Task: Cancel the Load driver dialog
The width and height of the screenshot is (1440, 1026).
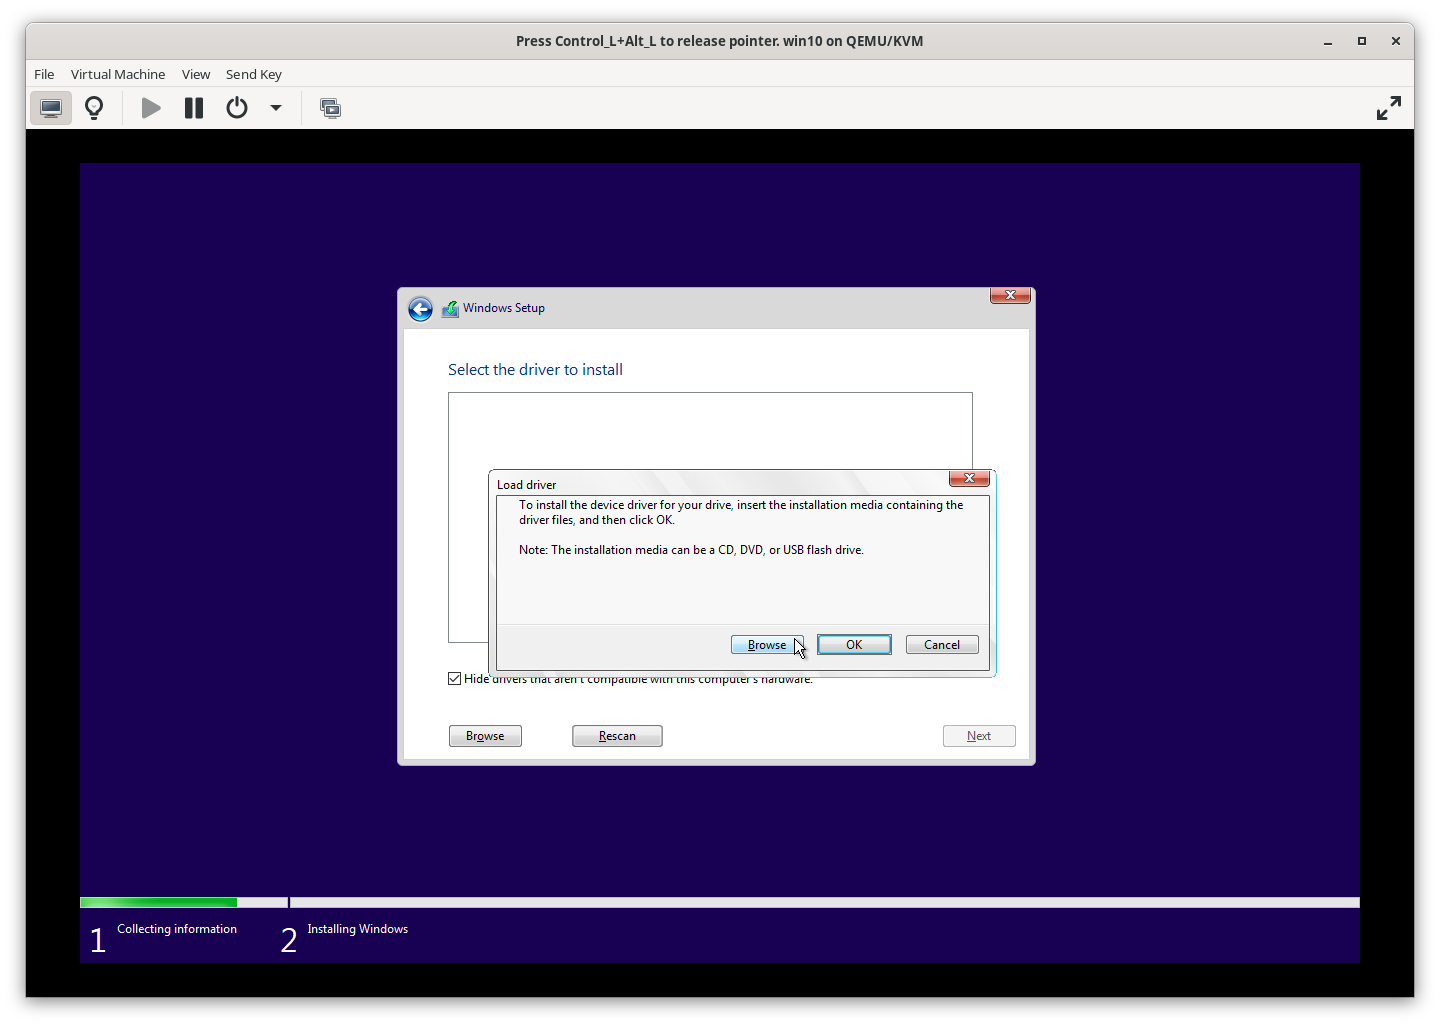Action: (942, 645)
